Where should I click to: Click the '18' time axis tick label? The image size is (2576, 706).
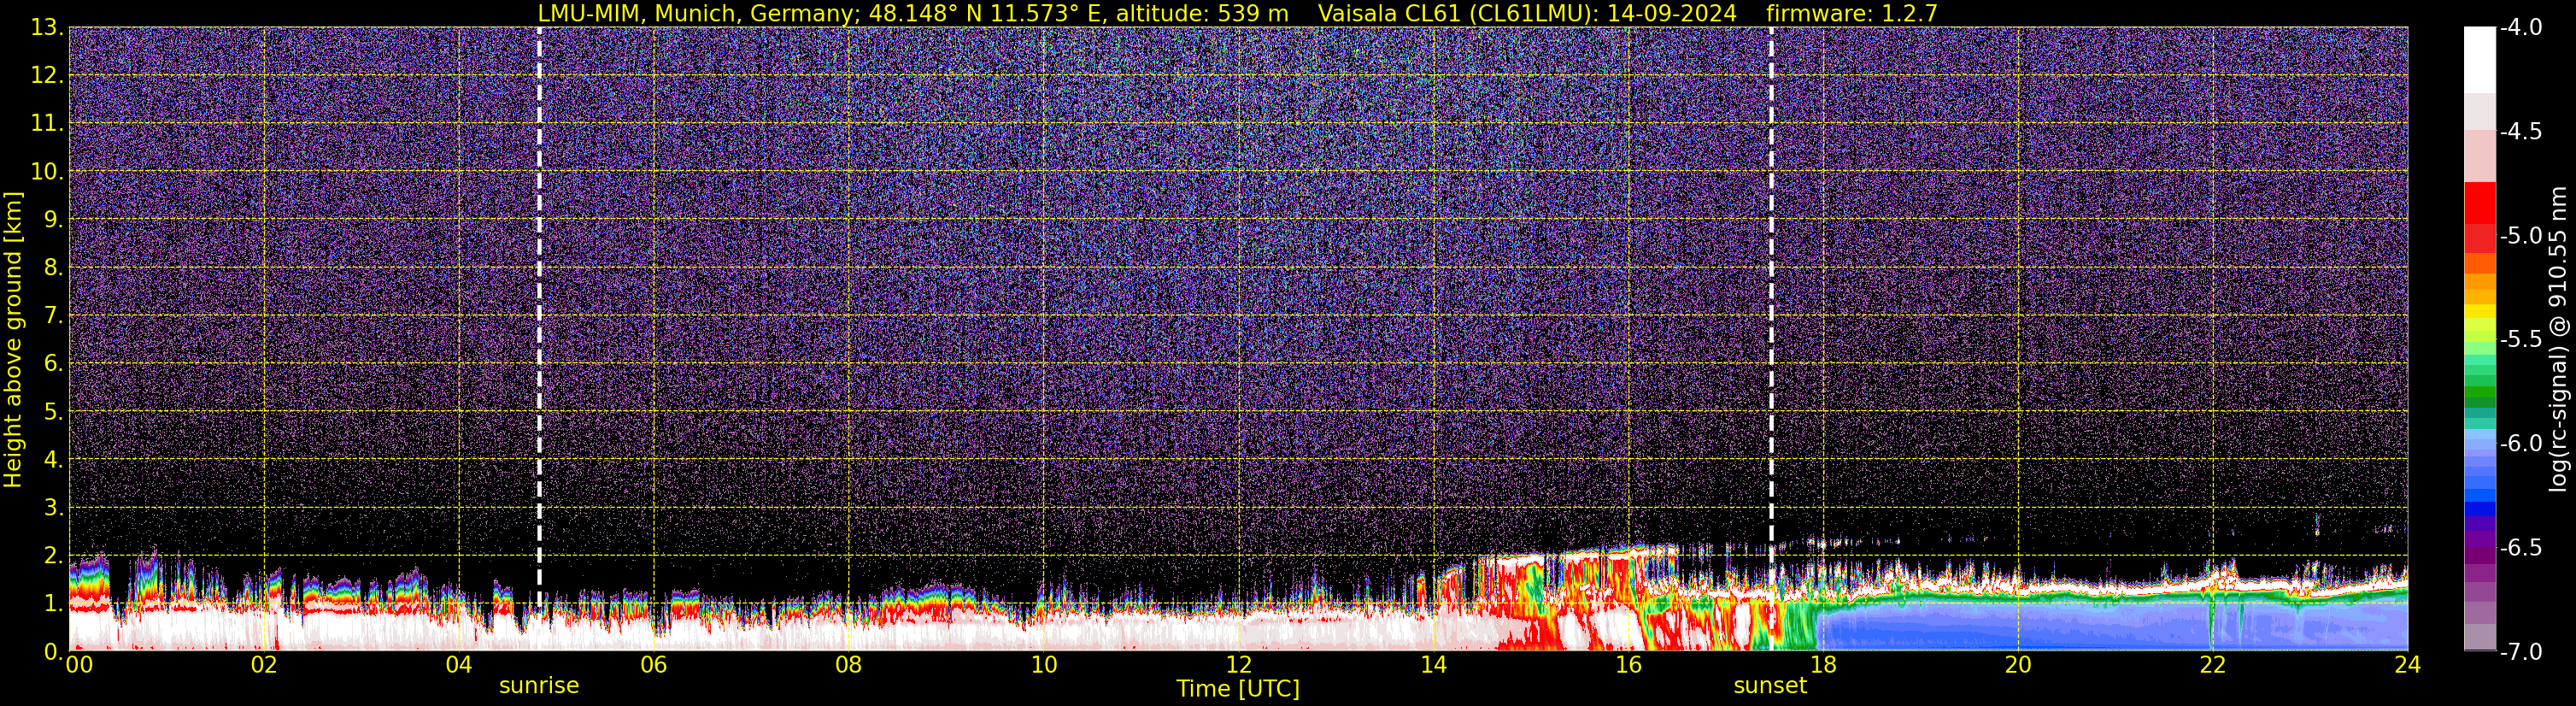coord(1824,665)
